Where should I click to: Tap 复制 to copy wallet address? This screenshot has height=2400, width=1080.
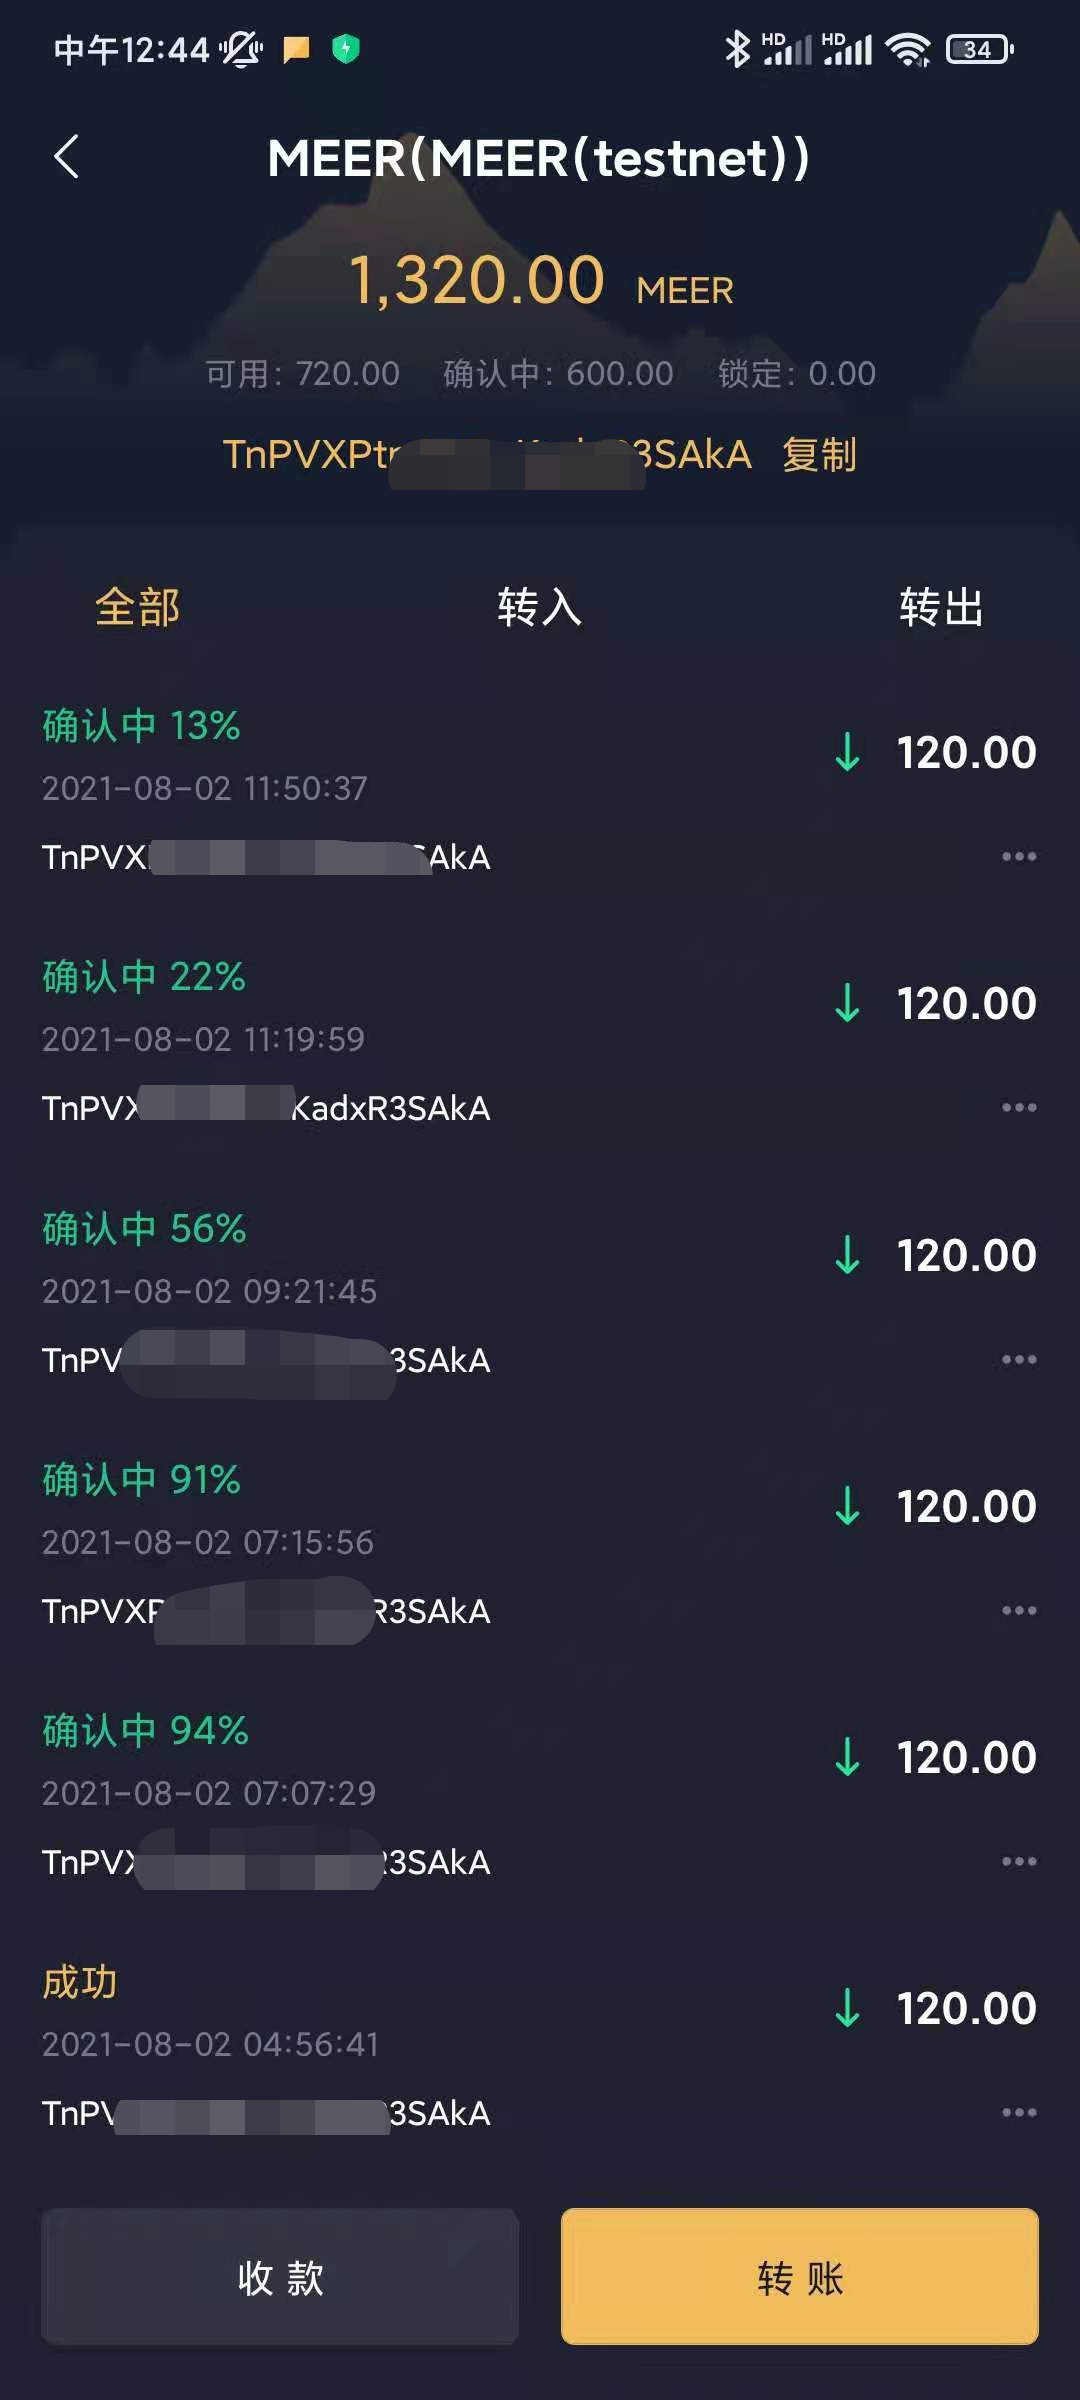819,455
